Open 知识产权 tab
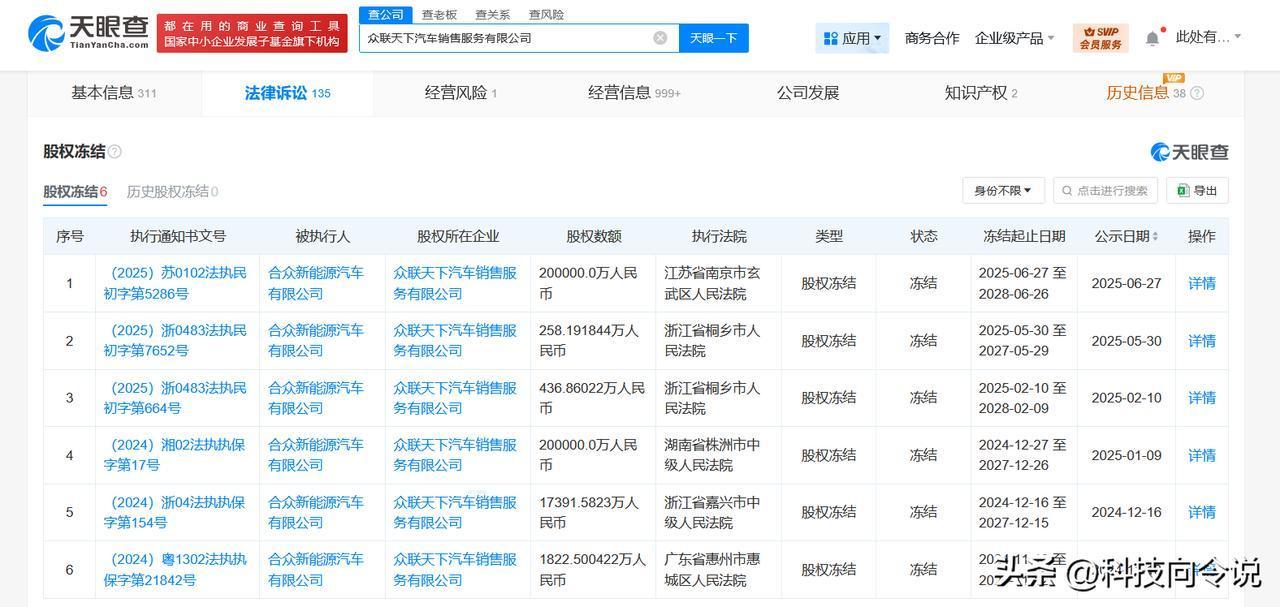The height and width of the screenshot is (607, 1280). coord(981,93)
